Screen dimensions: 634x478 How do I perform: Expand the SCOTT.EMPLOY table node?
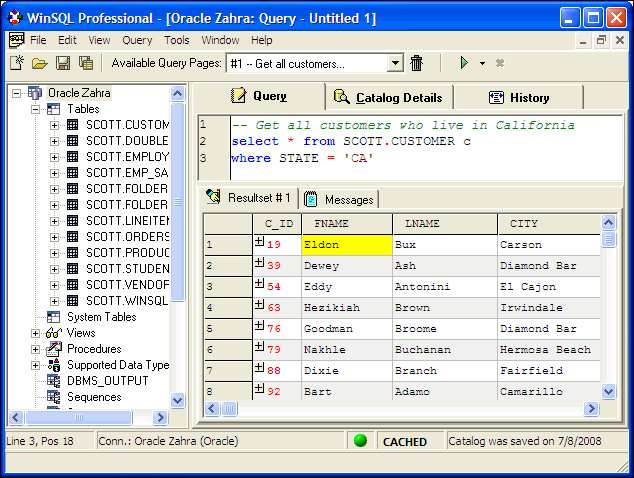[54, 157]
